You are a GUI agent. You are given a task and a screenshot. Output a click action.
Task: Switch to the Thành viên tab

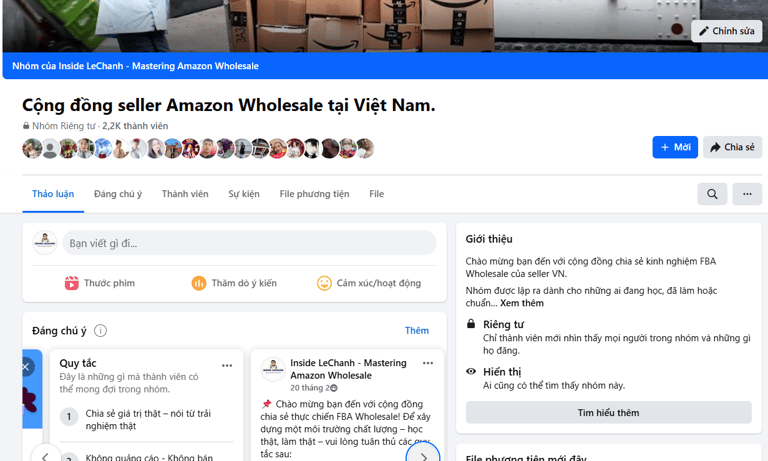pos(185,194)
